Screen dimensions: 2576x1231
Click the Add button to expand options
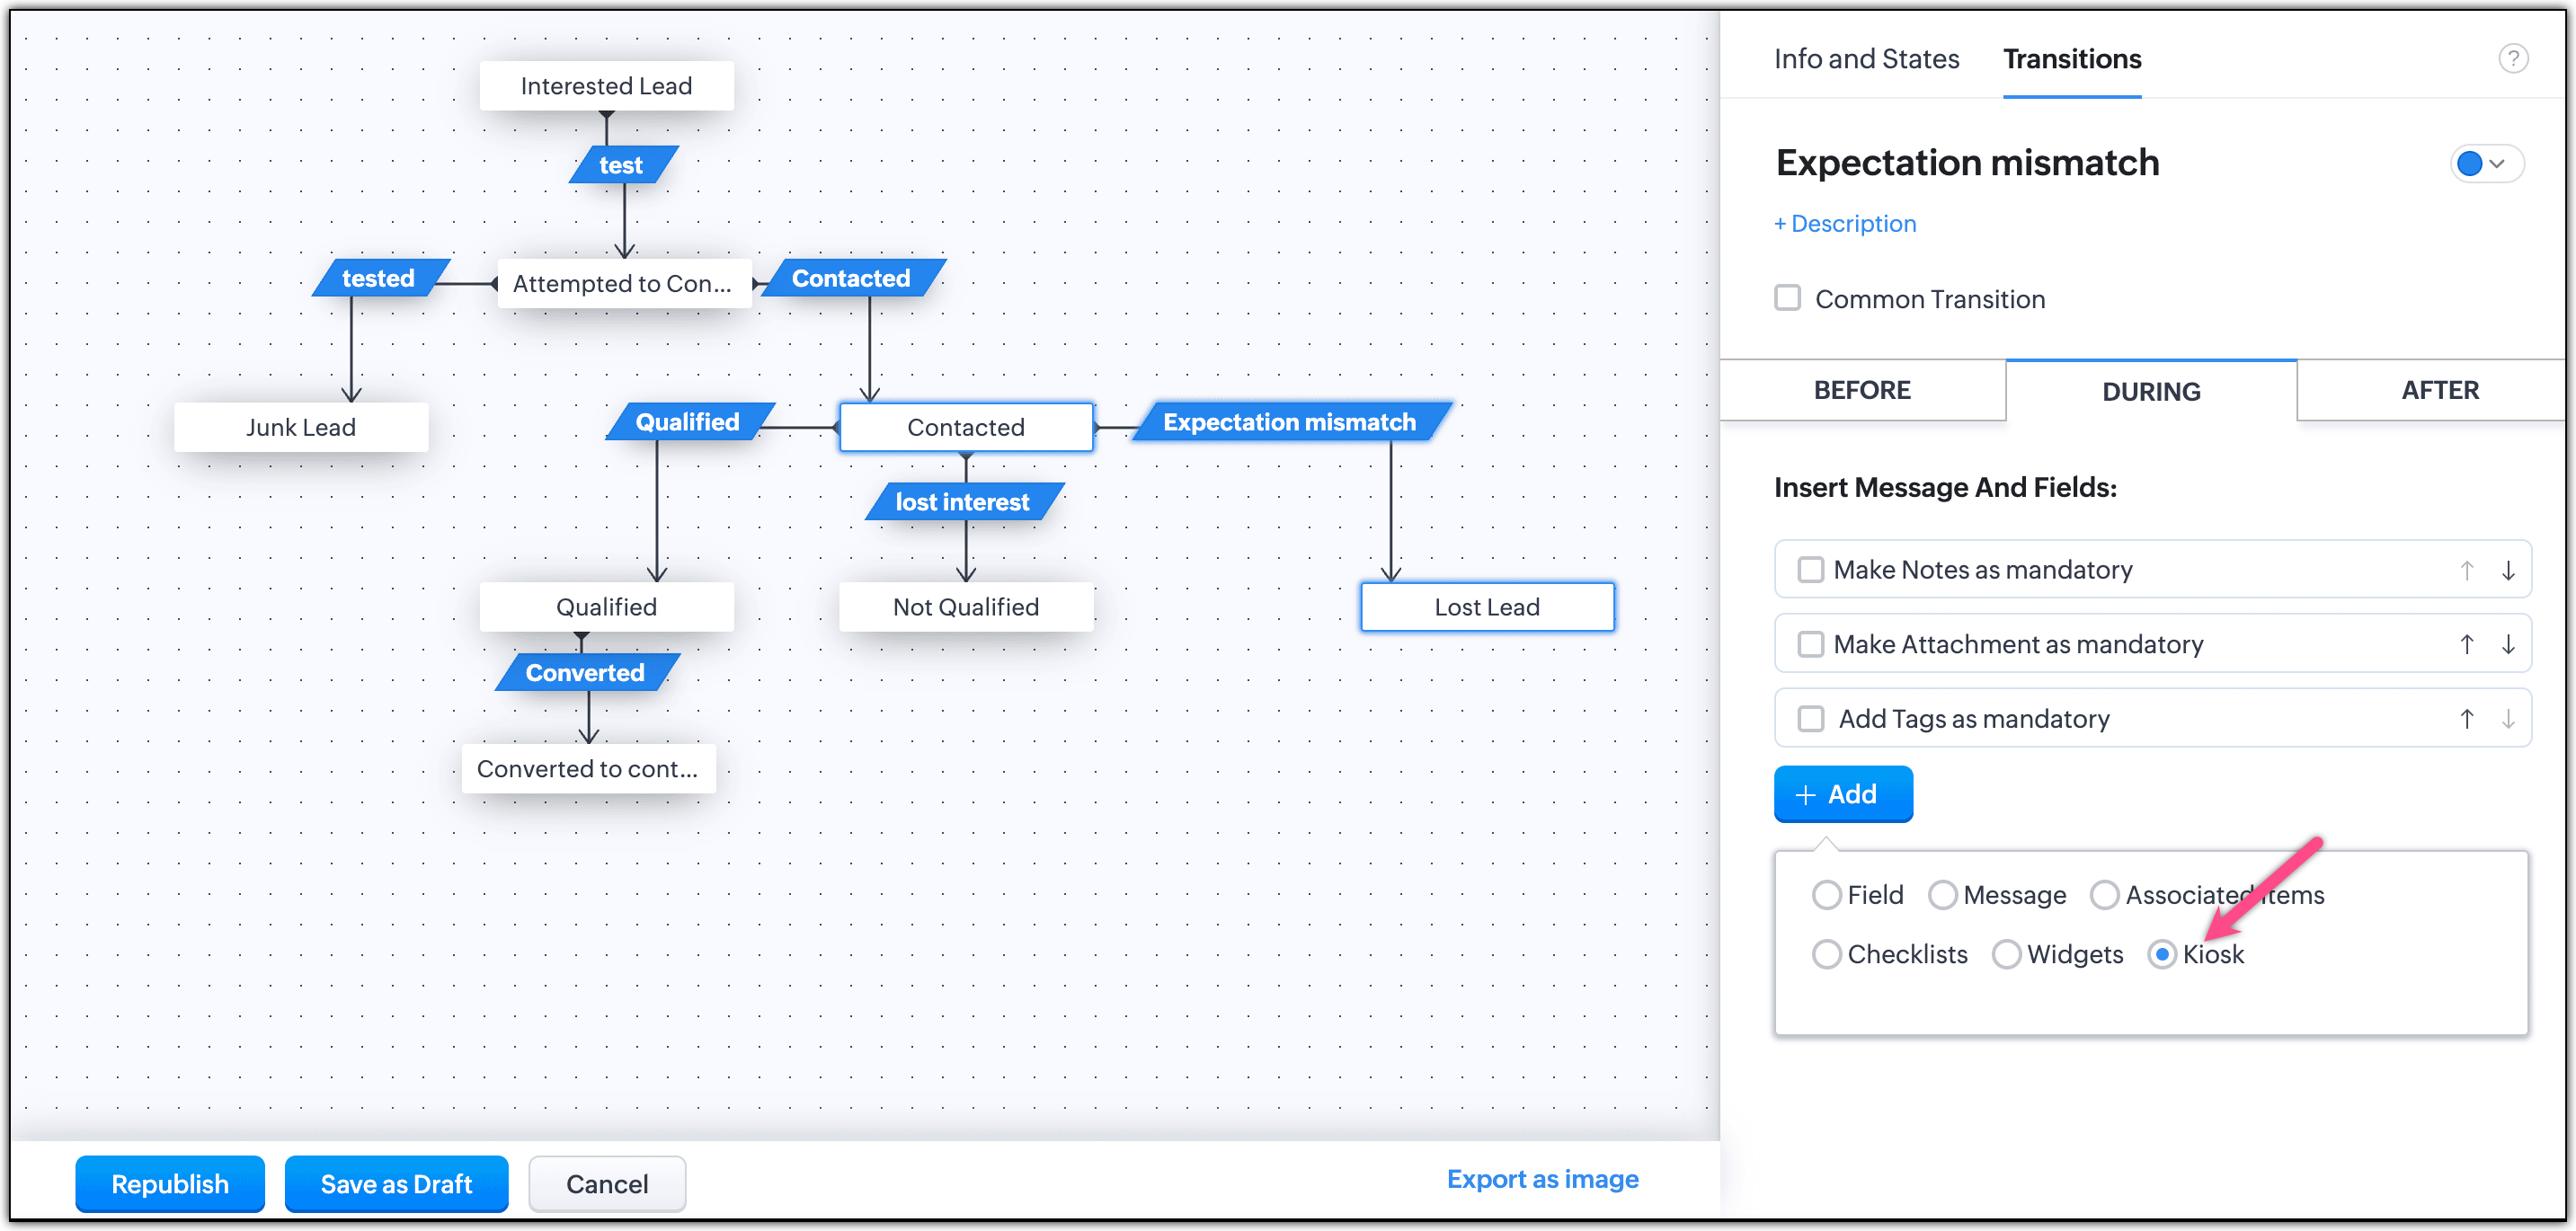(1842, 794)
